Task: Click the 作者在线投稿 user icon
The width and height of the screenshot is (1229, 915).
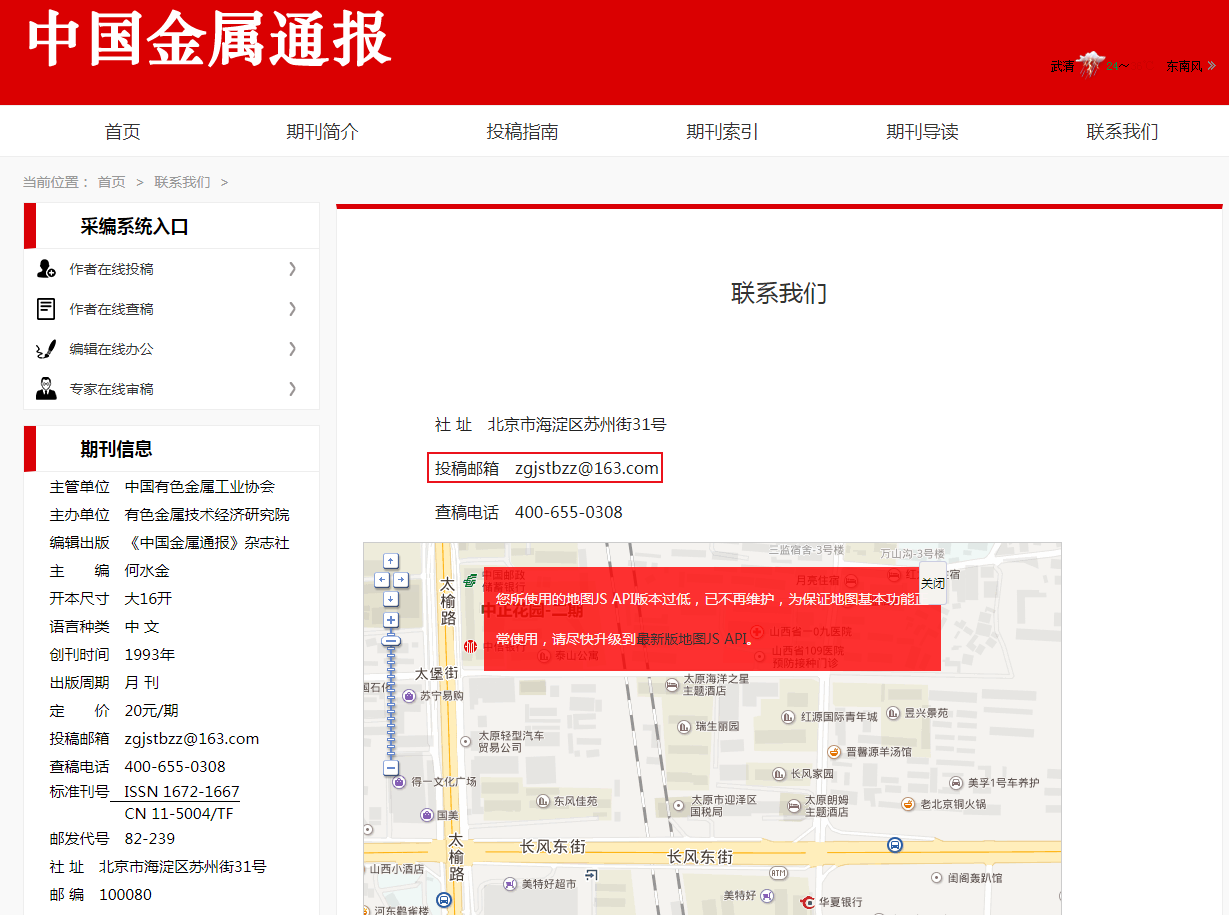Action: point(46,269)
